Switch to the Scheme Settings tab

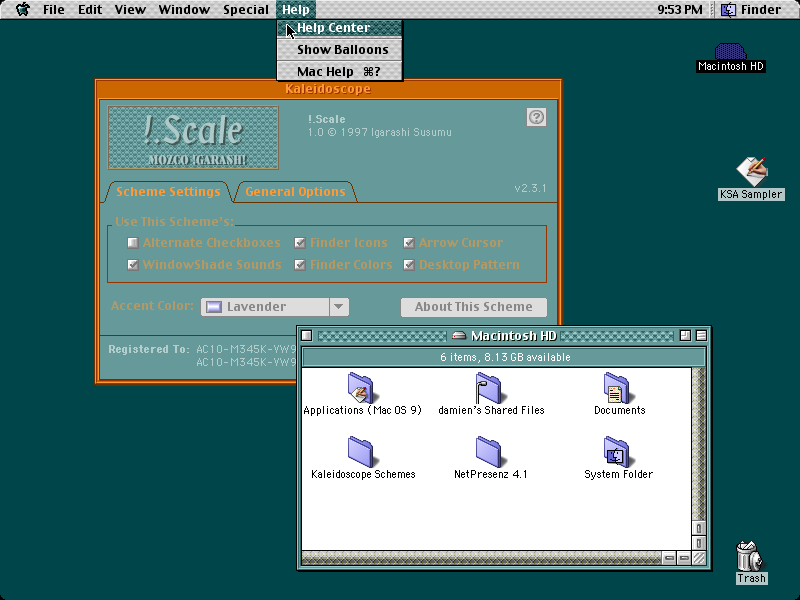(168, 192)
